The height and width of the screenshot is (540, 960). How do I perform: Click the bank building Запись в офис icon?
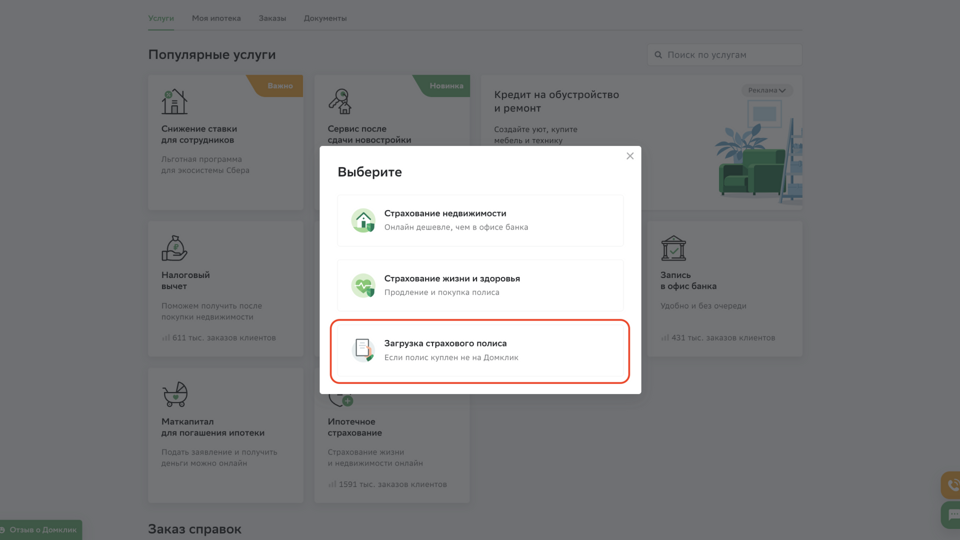pos(673,248)
